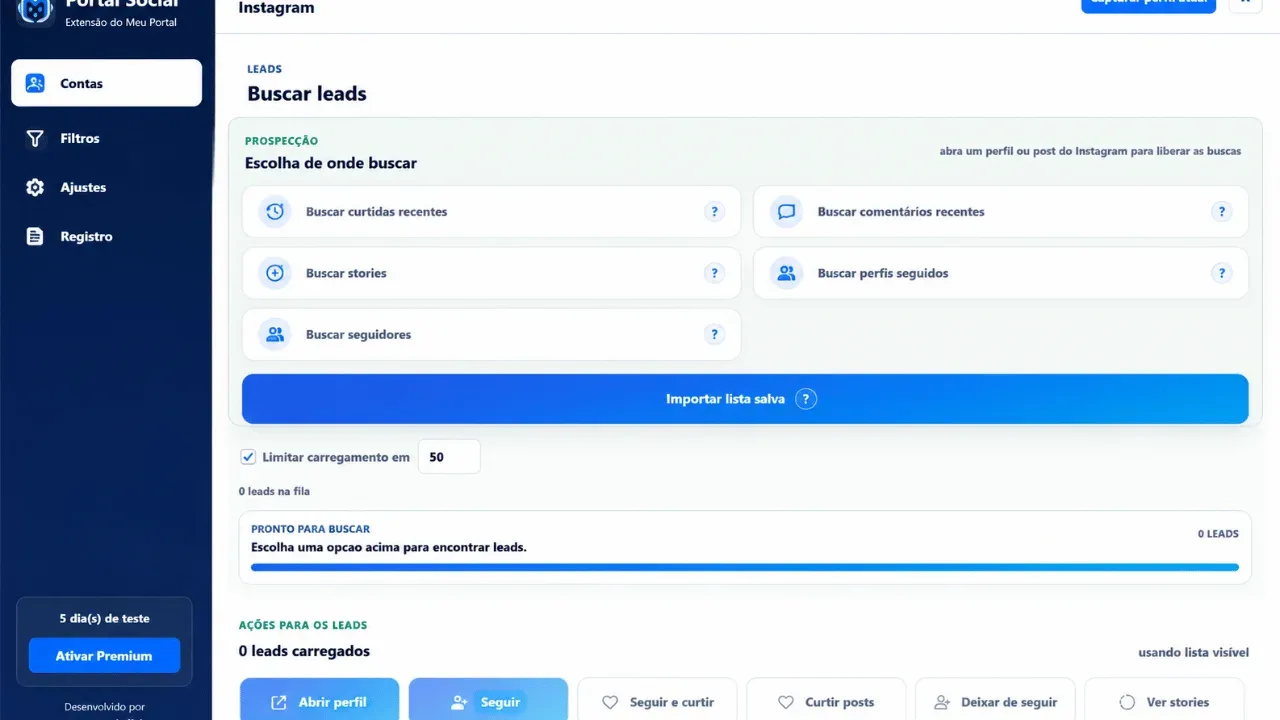Click the "Buscar leads" heading

(x=307, y=94)
